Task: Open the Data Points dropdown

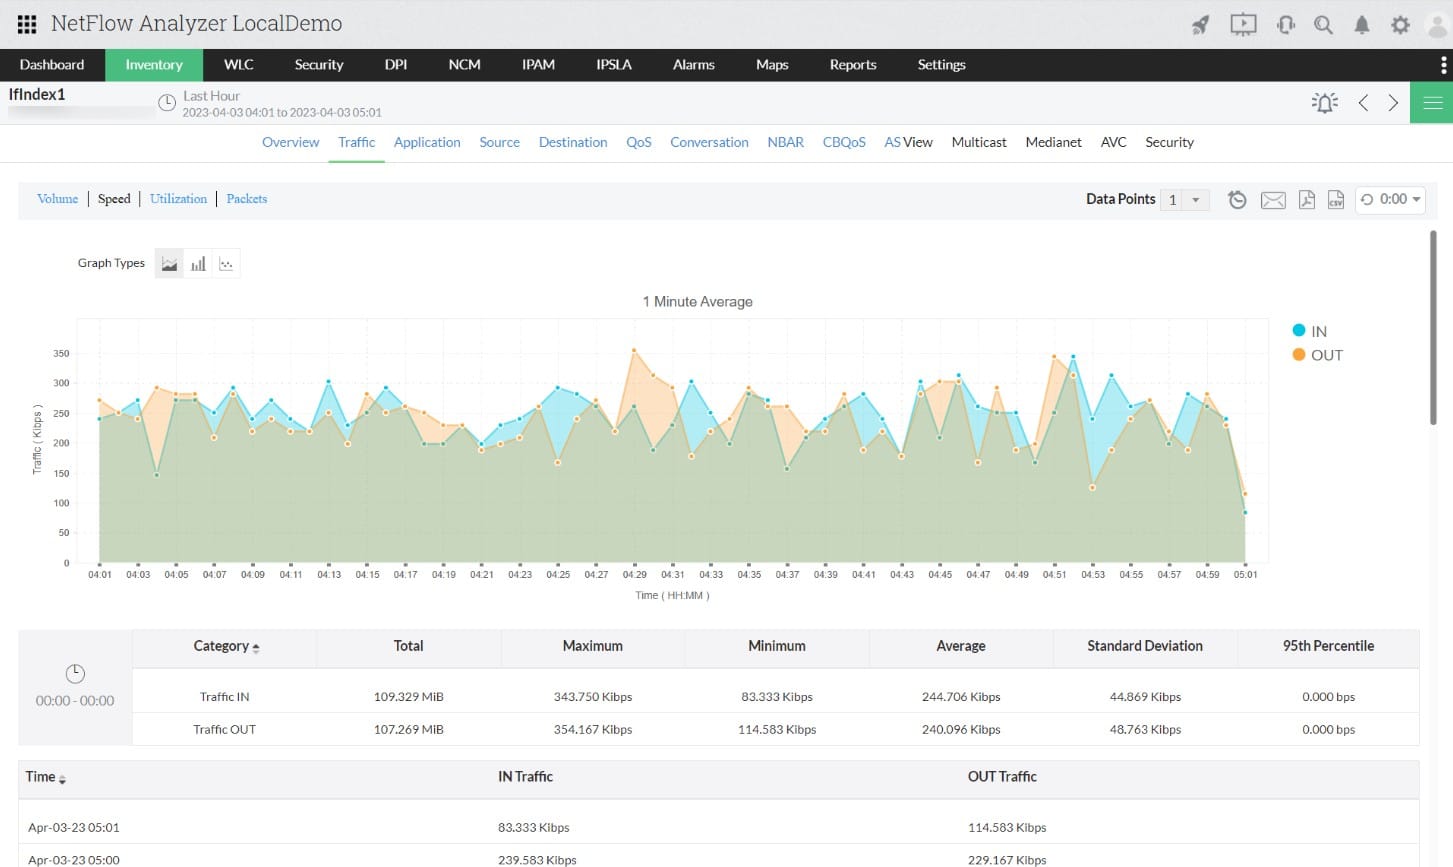Action: 1185,200
